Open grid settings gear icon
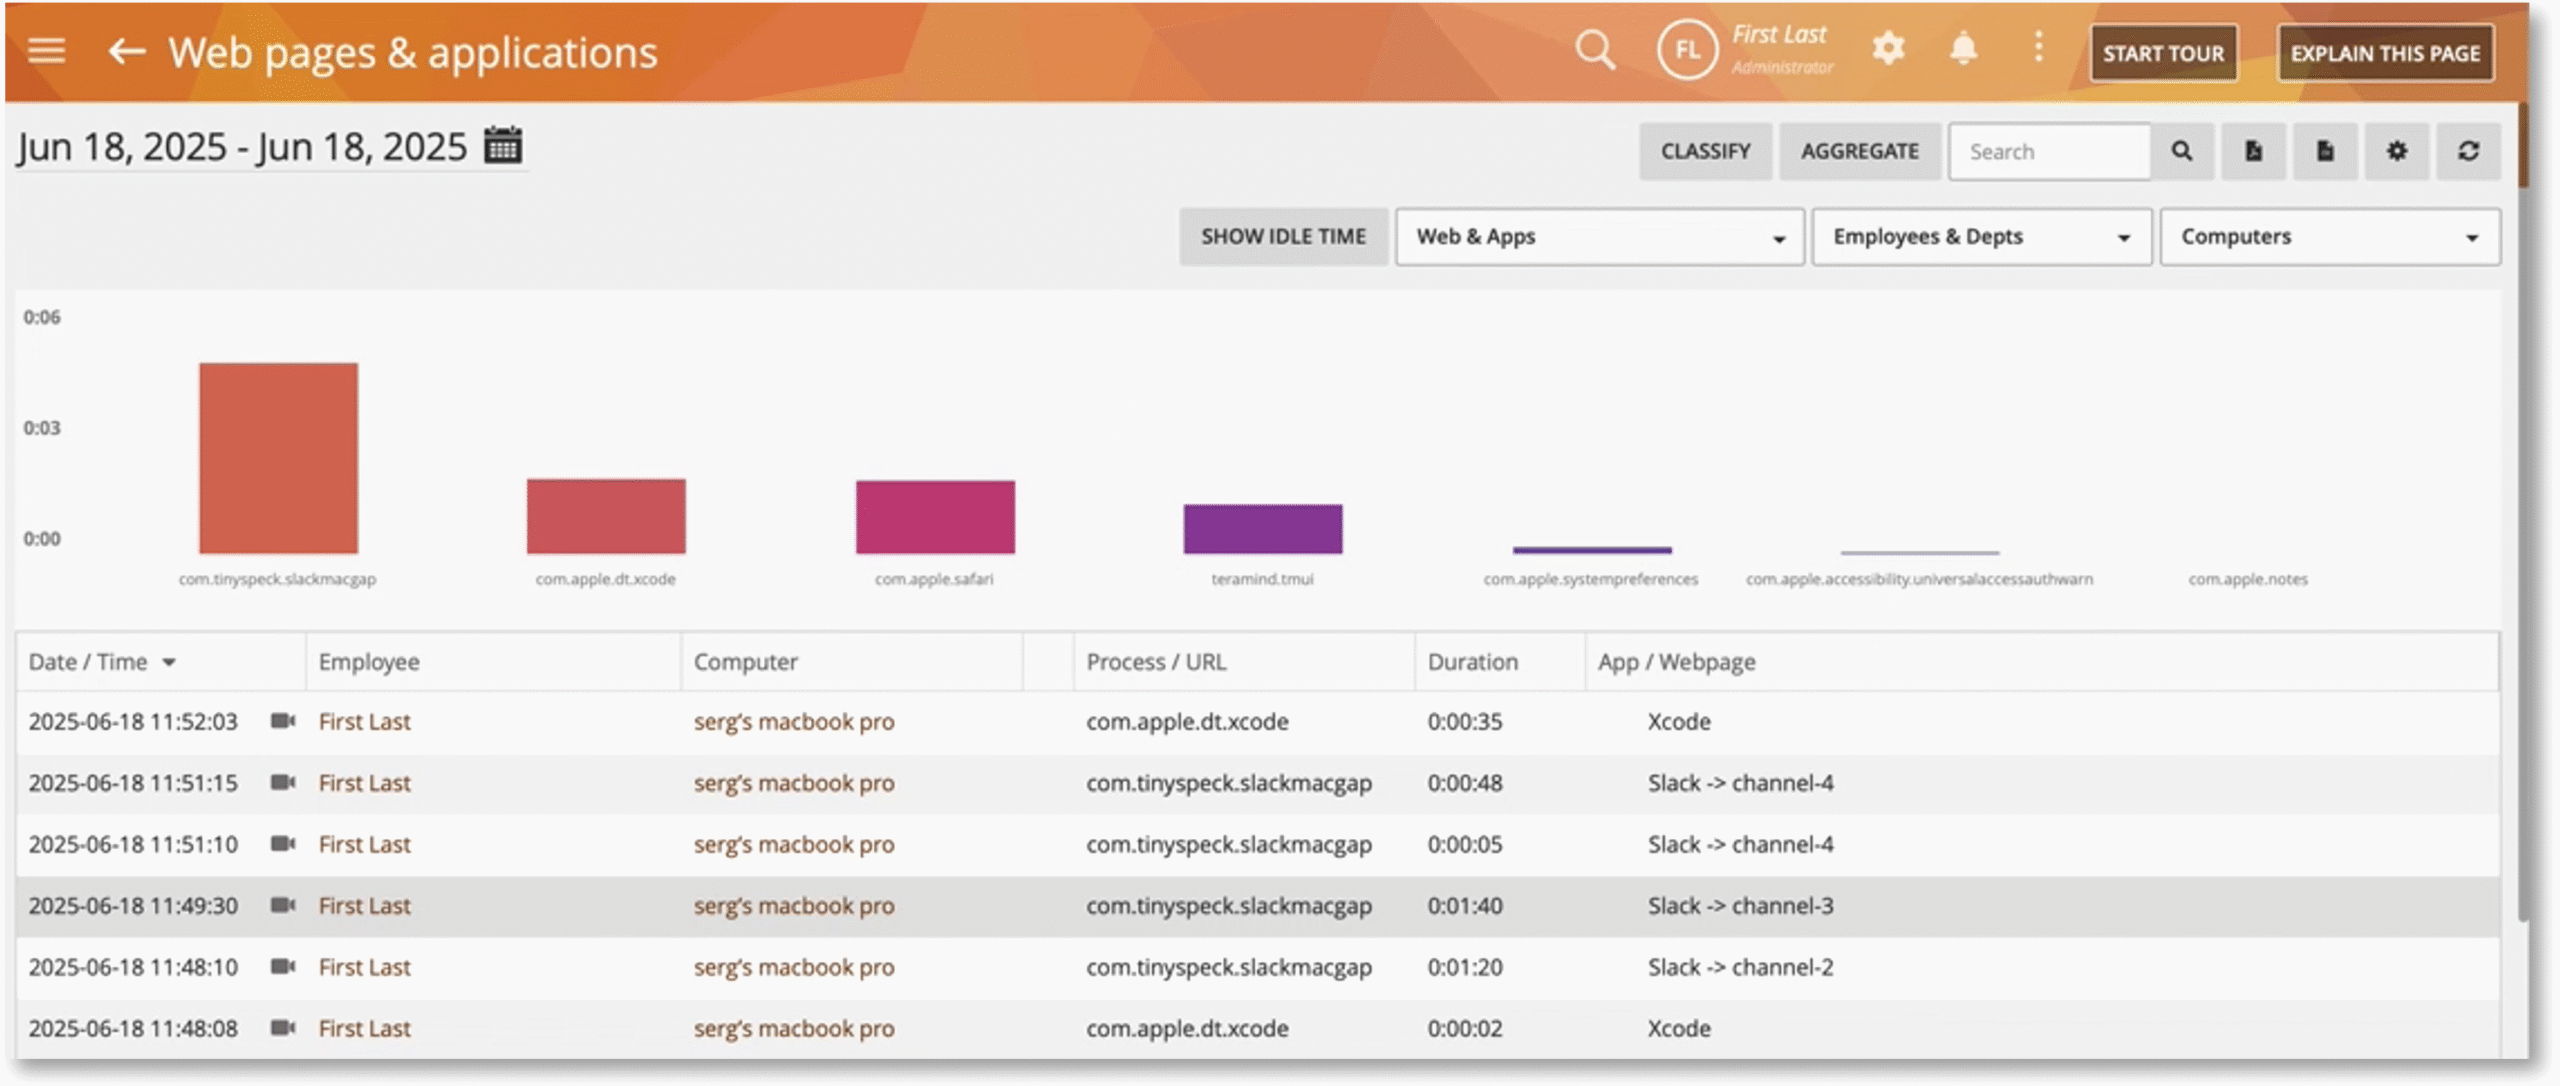 point(2396,151)
